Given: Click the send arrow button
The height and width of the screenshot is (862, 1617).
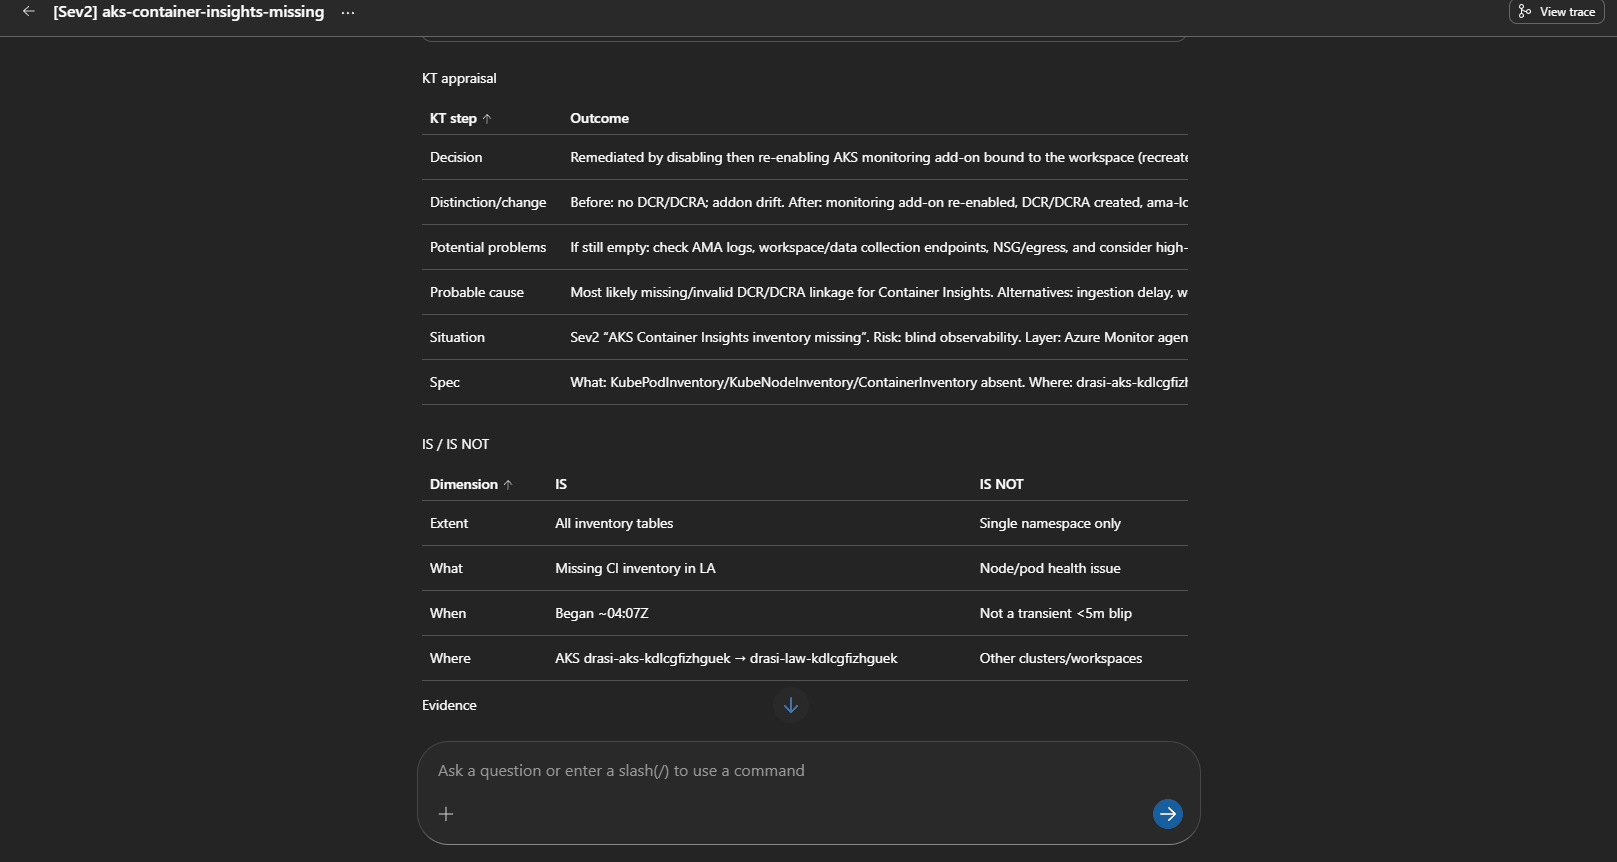Looking at the screenshot, I should coord(1167,814).
